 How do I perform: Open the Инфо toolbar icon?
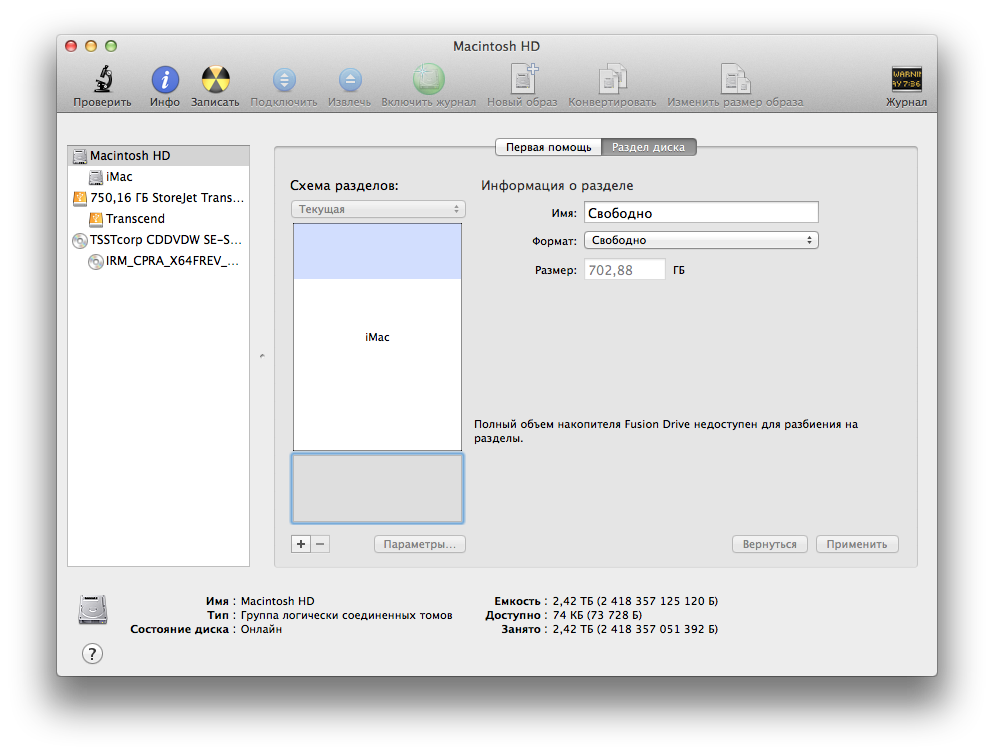165,80
